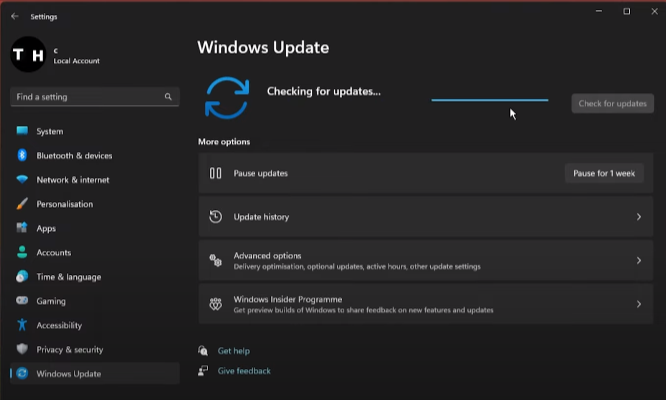666x400 pixels.
Task: Click the Accessibility figure icon
Action: coord(22,325)
